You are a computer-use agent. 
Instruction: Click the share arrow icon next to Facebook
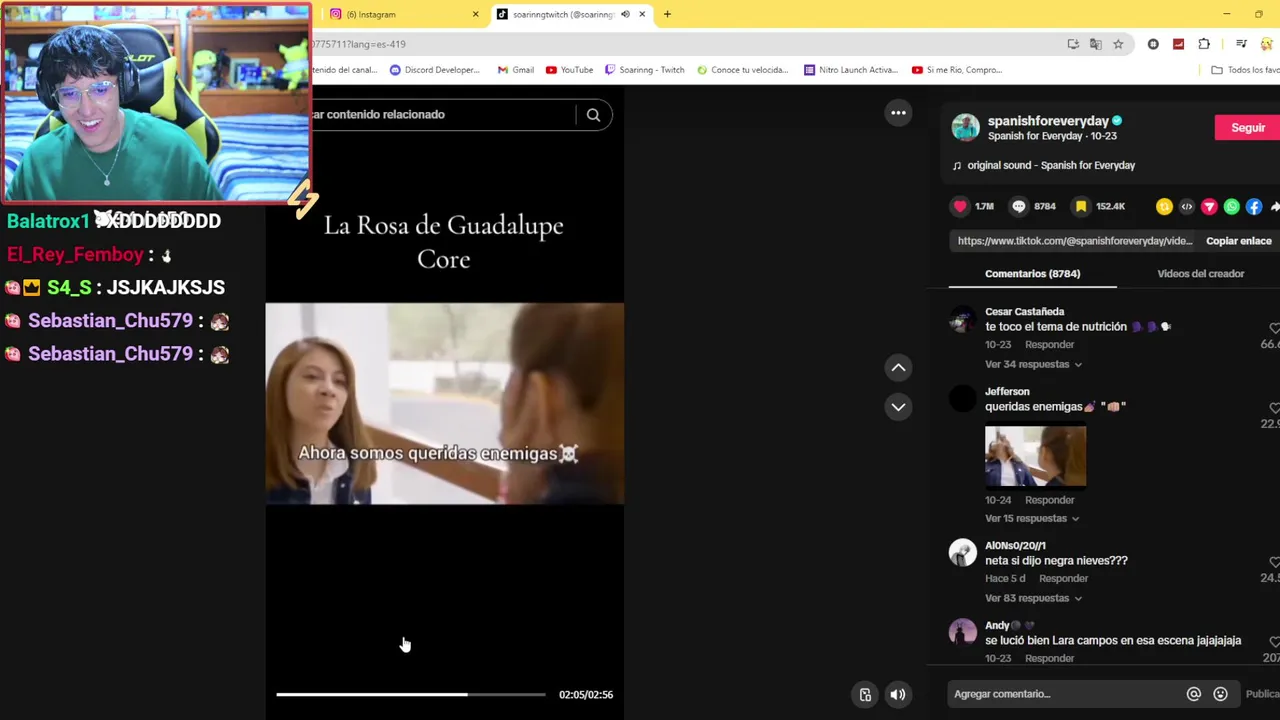(x=1275, y=206)
